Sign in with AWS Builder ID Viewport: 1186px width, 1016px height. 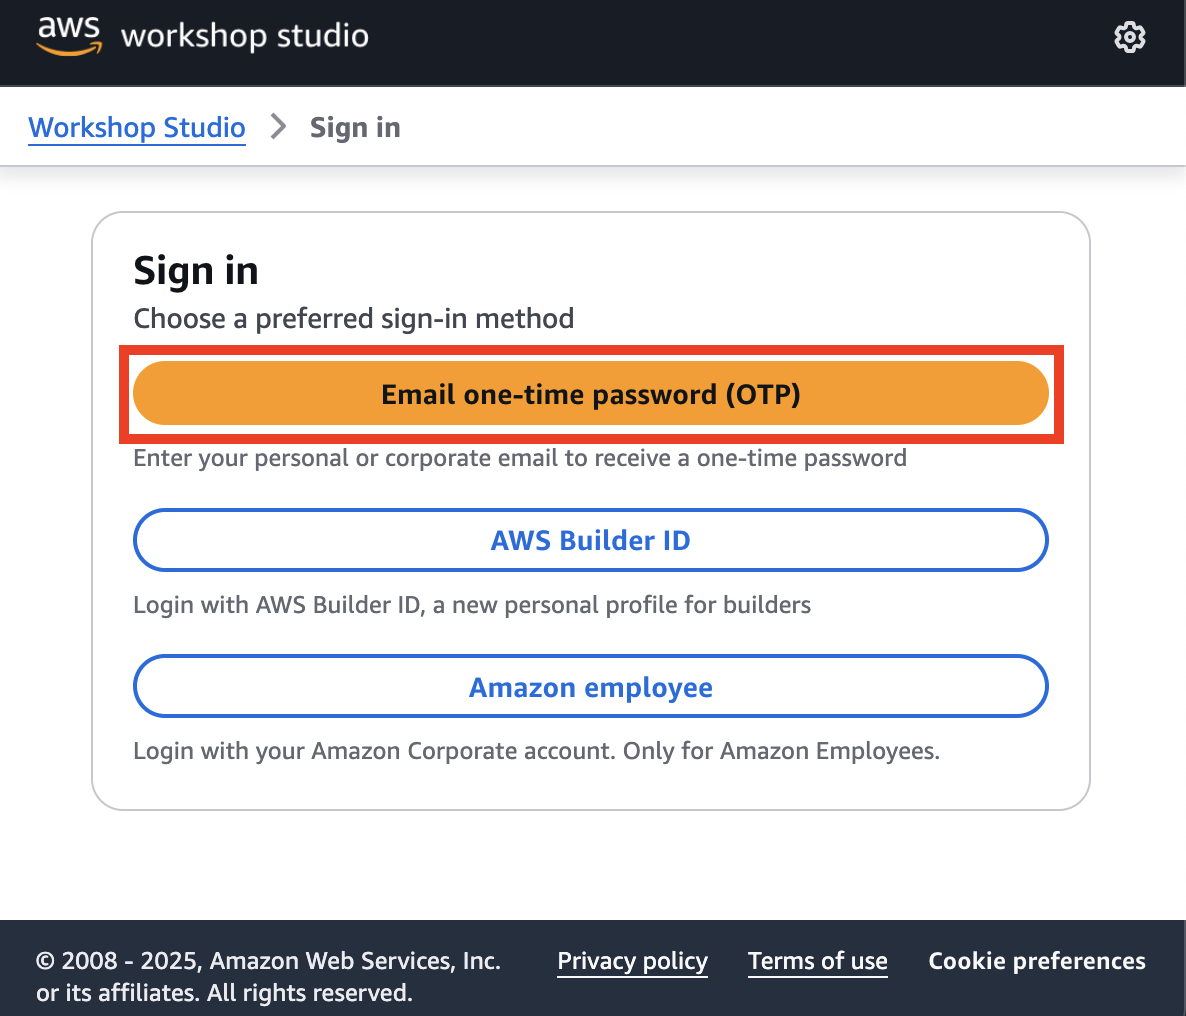point(590,540)
